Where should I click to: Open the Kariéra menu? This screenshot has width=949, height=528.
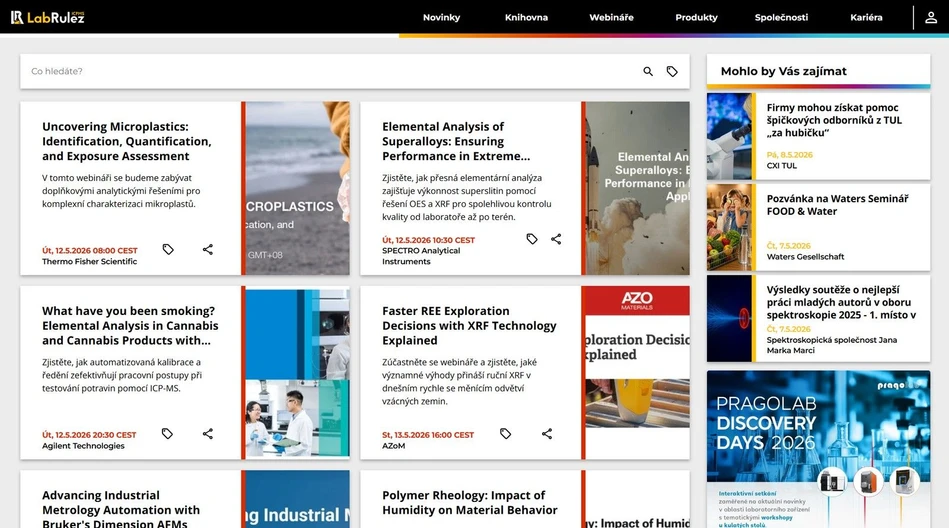coord(866,18)
